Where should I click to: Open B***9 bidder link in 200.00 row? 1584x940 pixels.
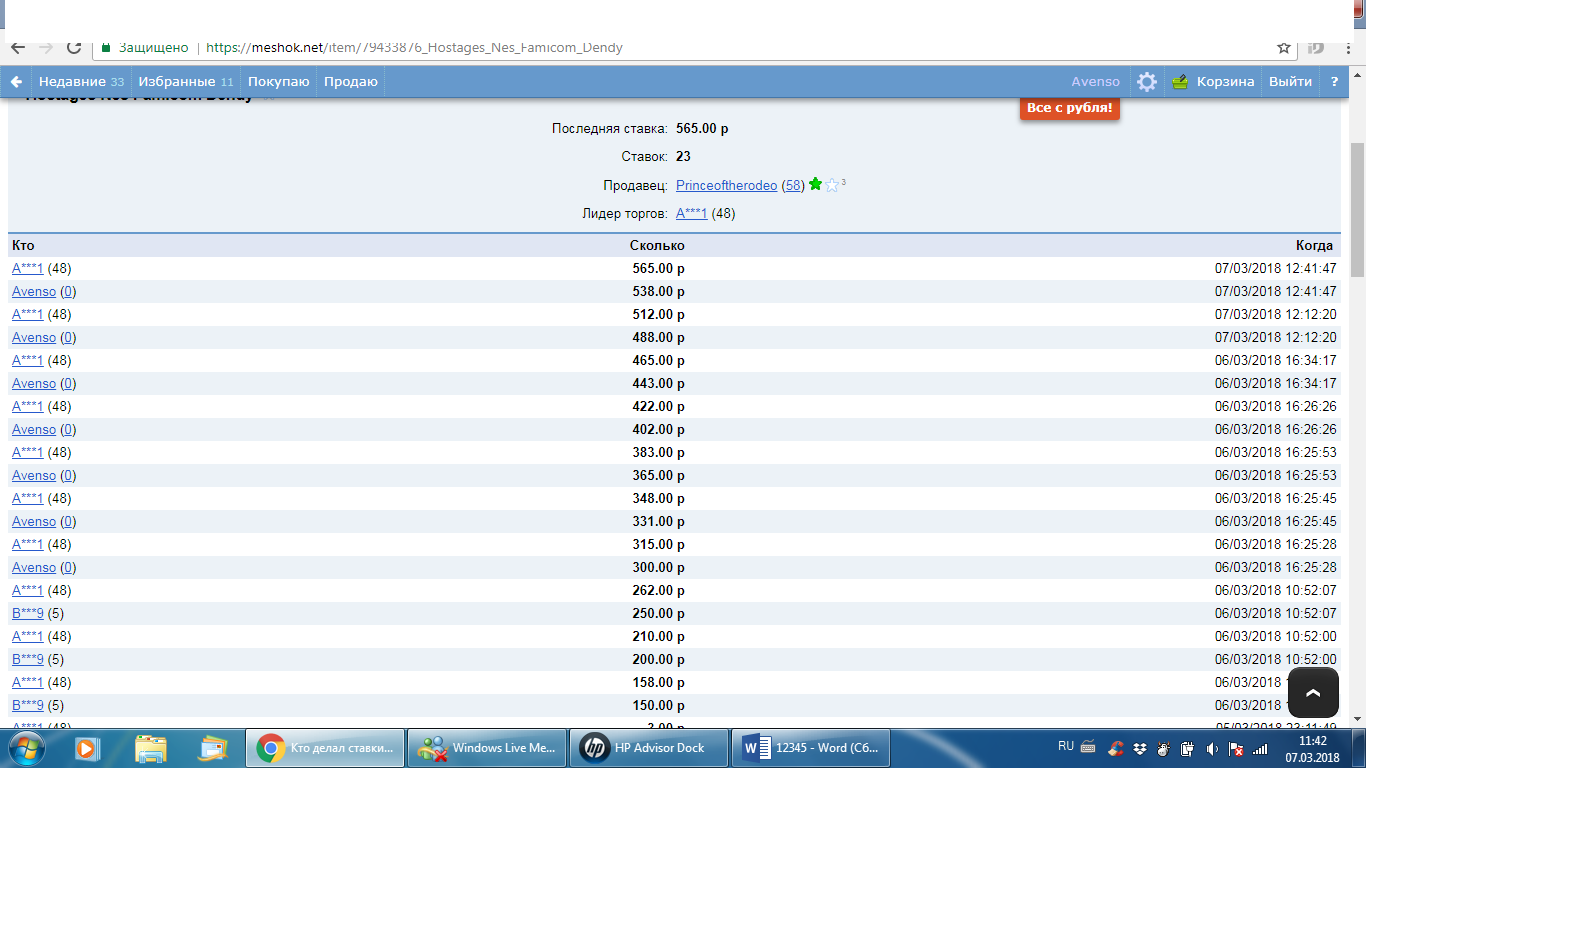pyautogui.click(x=28, y=660)
